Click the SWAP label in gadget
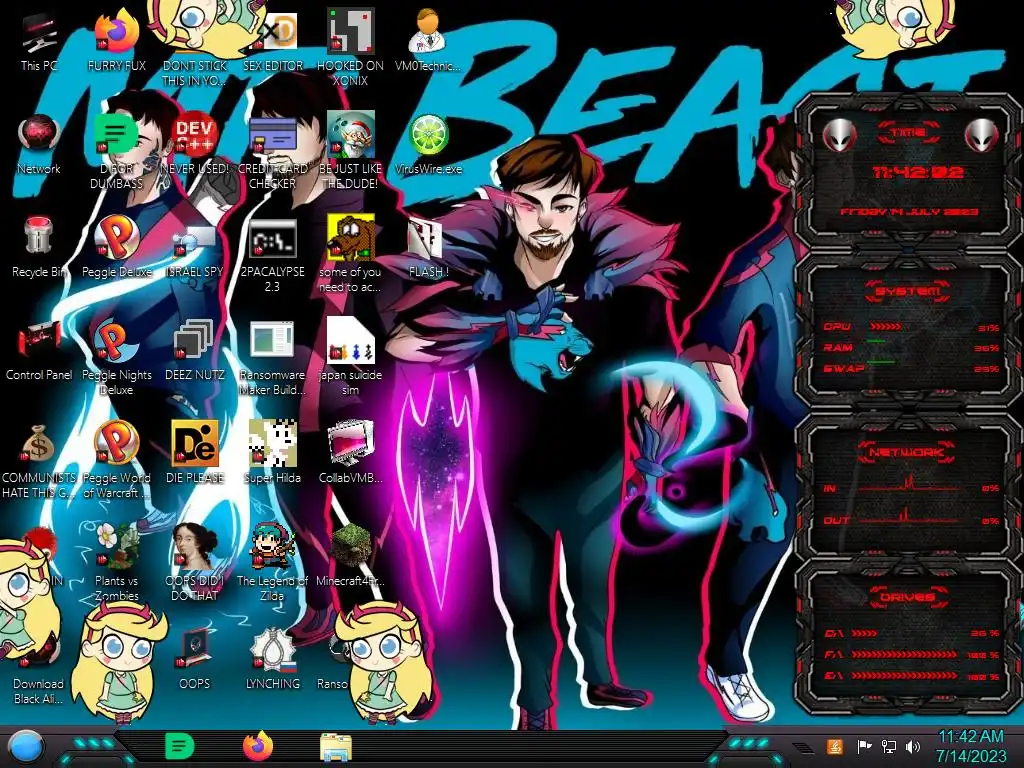The width and height of the screenshot is (1024, 768). pos(844,368)
